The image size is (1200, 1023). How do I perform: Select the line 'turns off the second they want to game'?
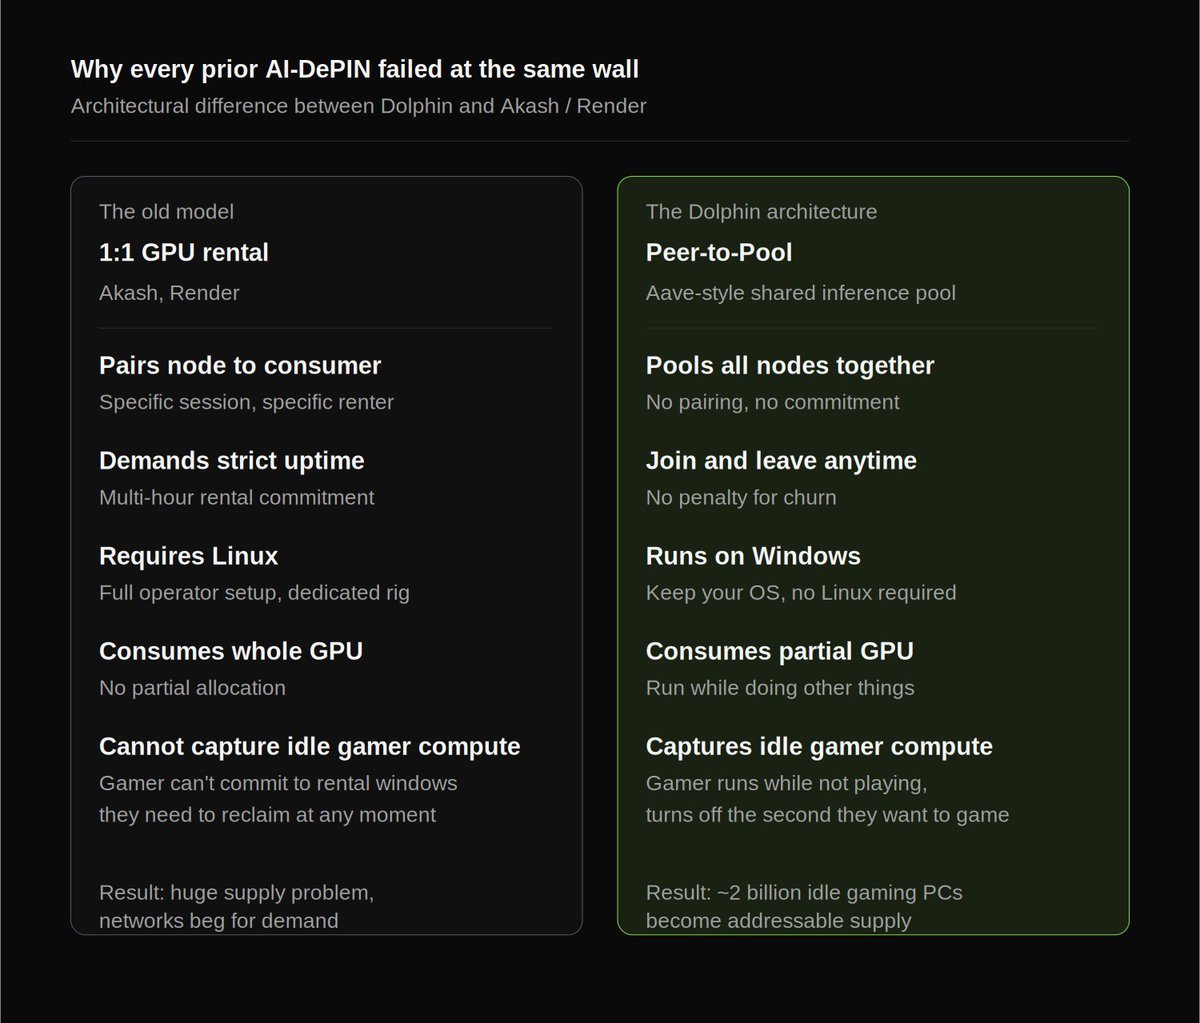[827, 814]
